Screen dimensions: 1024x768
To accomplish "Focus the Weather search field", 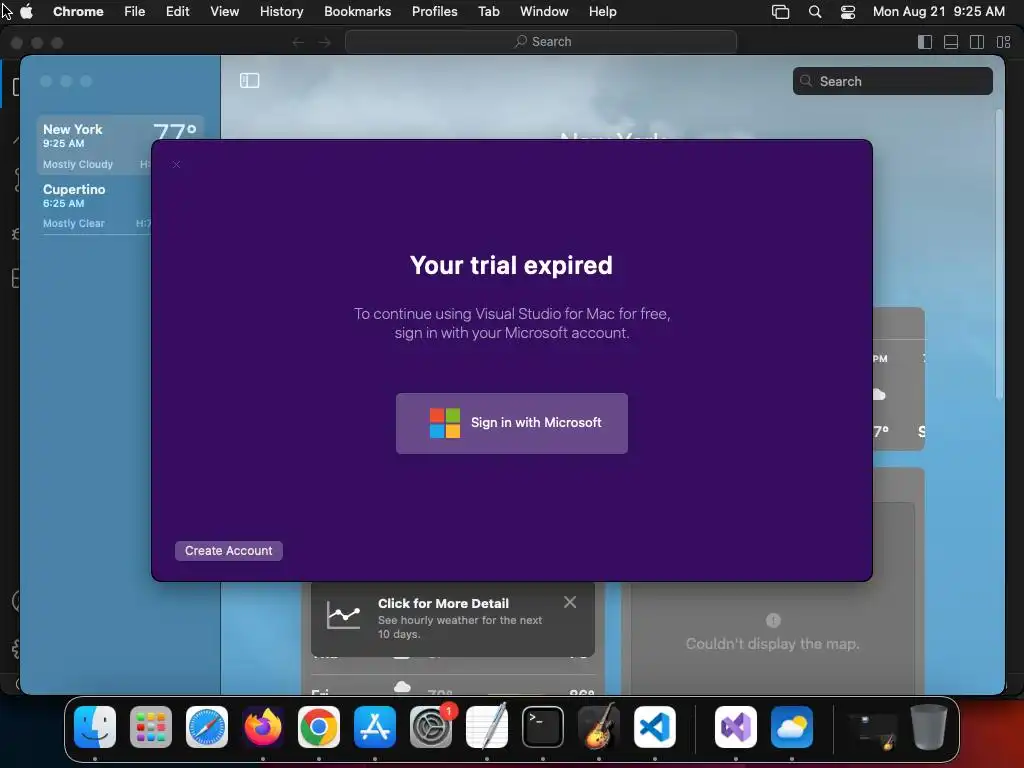I will (892, 81).
